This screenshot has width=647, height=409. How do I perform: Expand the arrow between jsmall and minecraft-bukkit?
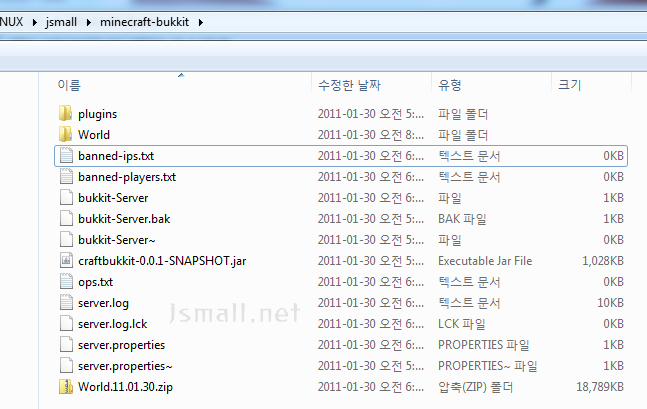89,22
